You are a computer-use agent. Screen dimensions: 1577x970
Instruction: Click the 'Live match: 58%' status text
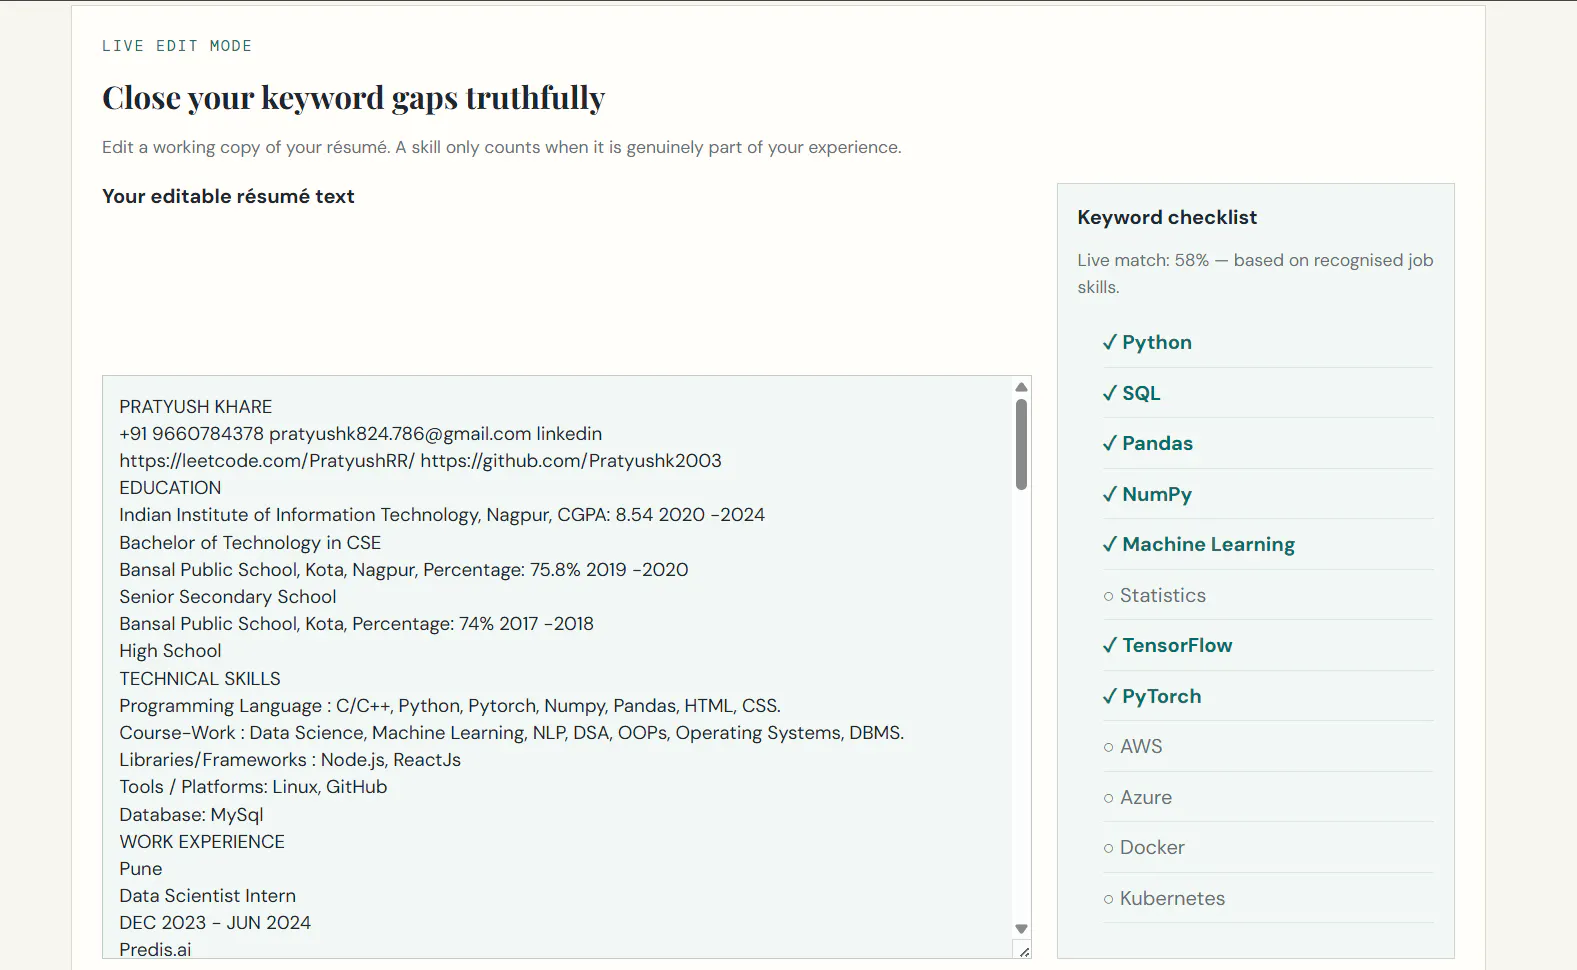[1143, 260]
